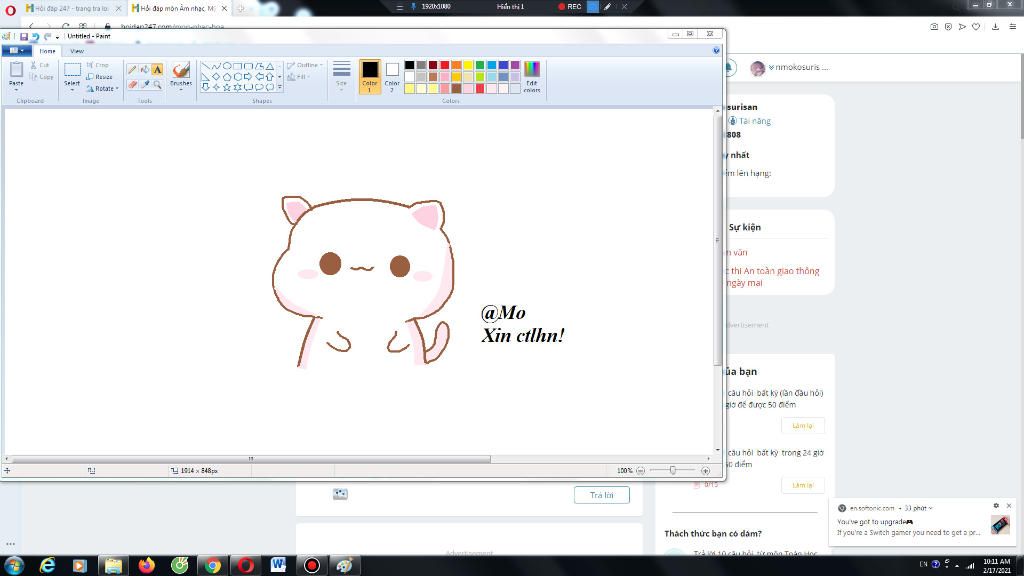Viewport: 1024px width, 576px height.
Task: Click the Copy button in Clipboard group
Action: 41,77
